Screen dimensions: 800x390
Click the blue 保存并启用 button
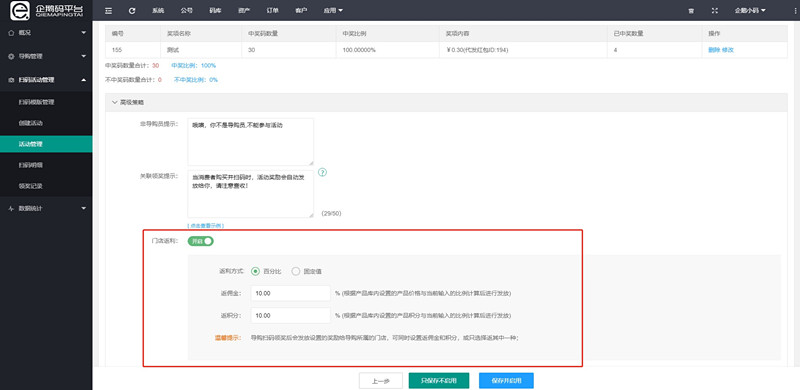click(506, 381)
